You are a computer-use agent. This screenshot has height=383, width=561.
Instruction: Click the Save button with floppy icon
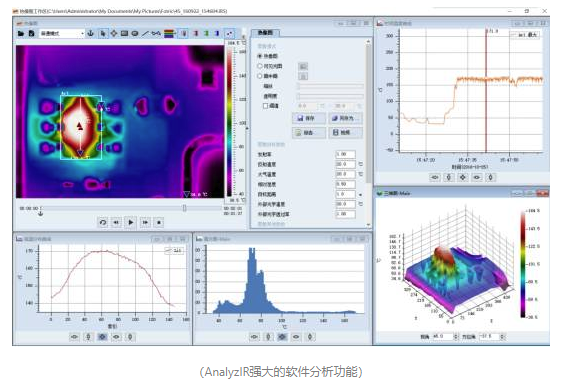(x=309, y=118)
